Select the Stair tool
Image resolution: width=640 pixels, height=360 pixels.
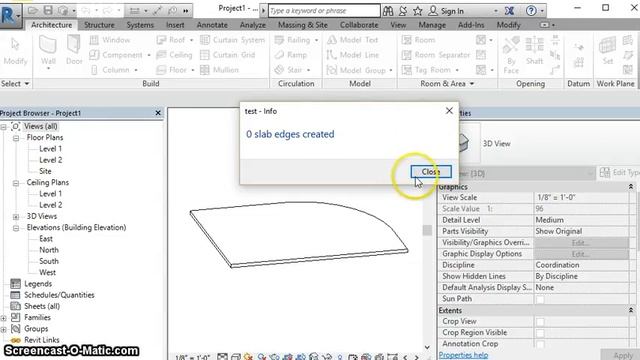coord(288,70)
